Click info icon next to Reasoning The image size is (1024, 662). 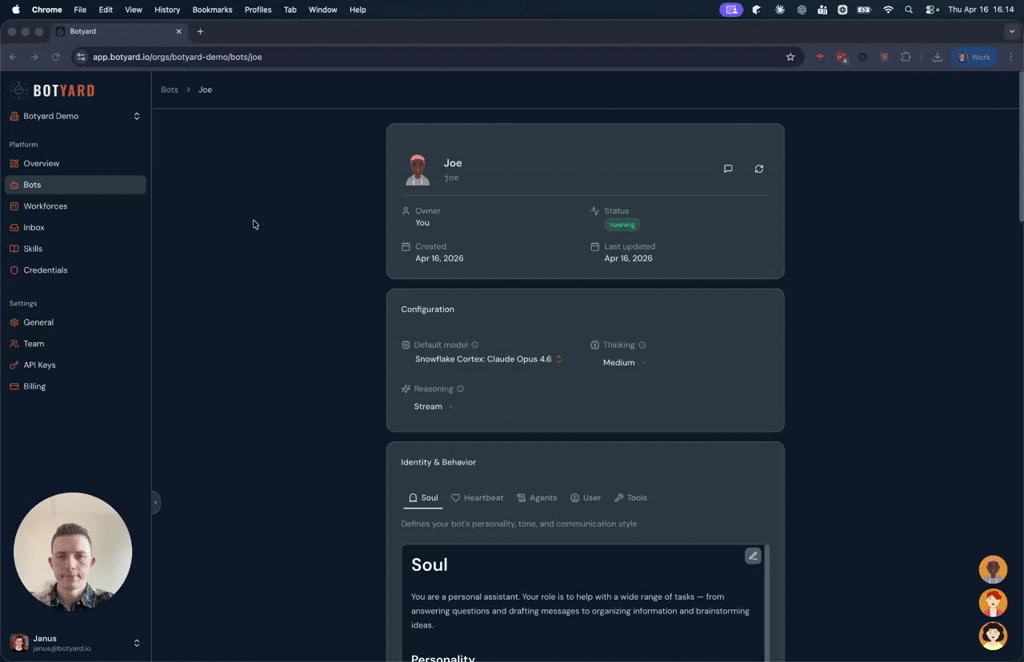[460, 388]
